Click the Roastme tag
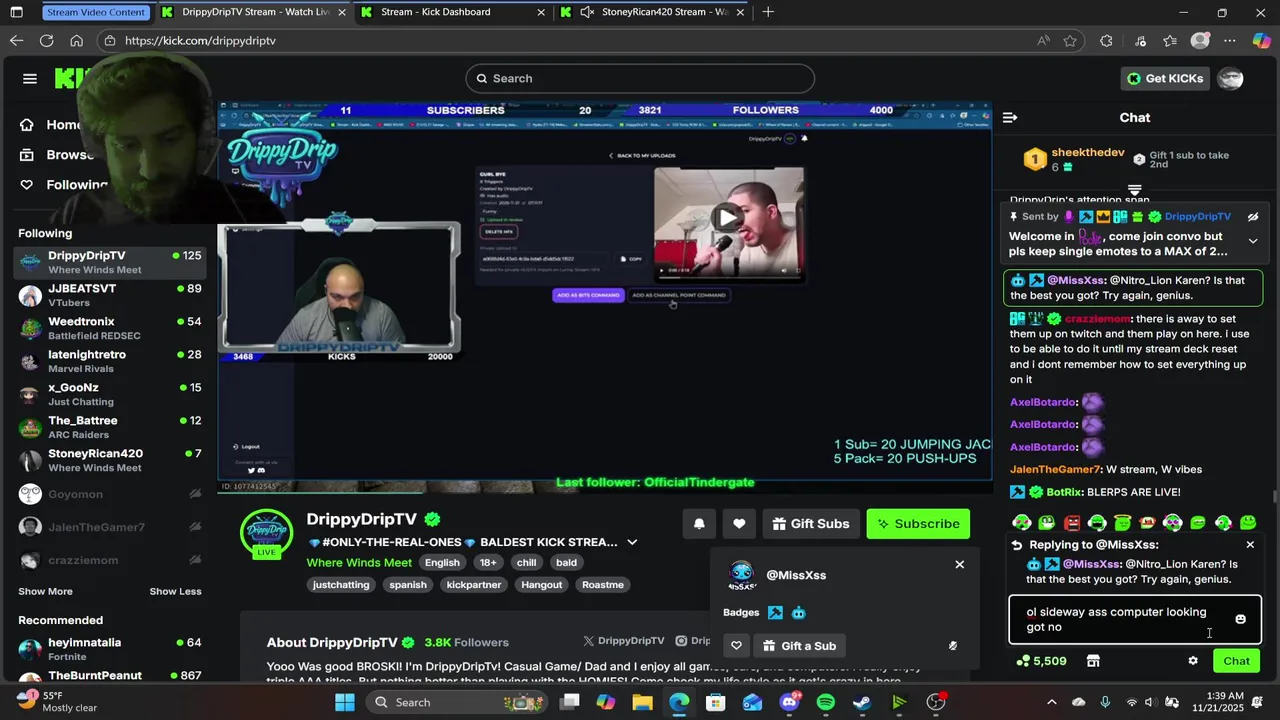The image size is (1280, 720). [x=602, y=585]
